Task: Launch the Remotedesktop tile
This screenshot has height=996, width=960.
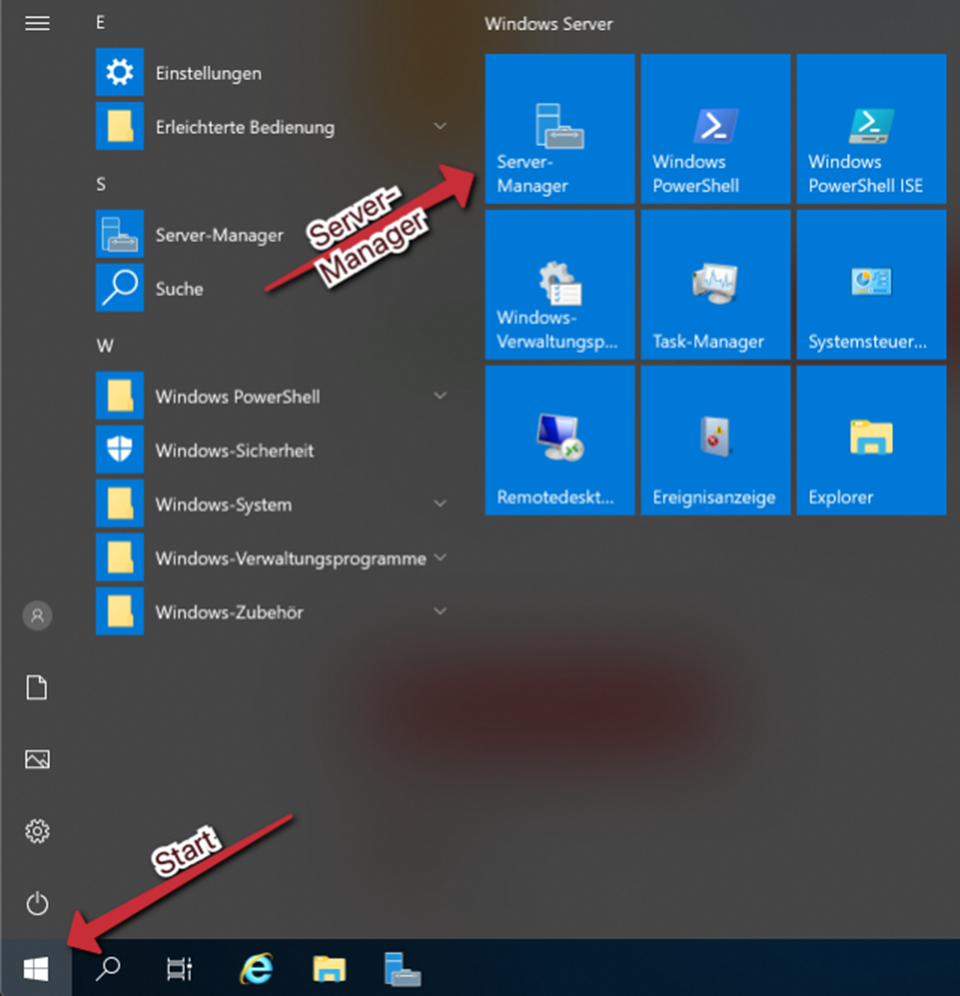Action: (559, 440)
